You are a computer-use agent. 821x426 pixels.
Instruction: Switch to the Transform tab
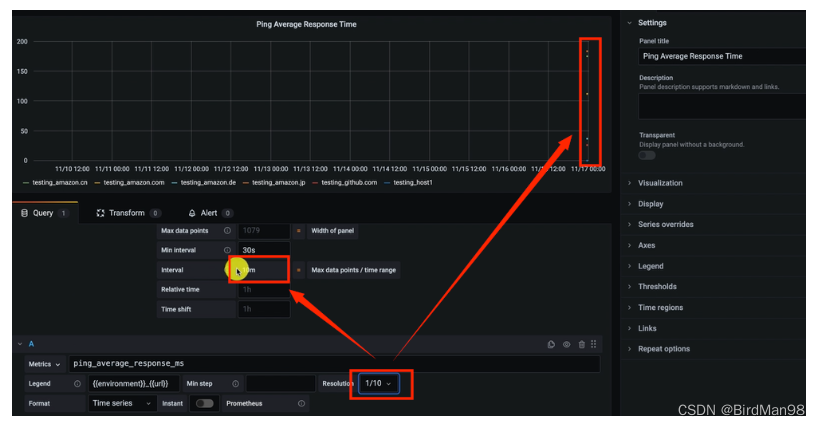click(128, 213)
